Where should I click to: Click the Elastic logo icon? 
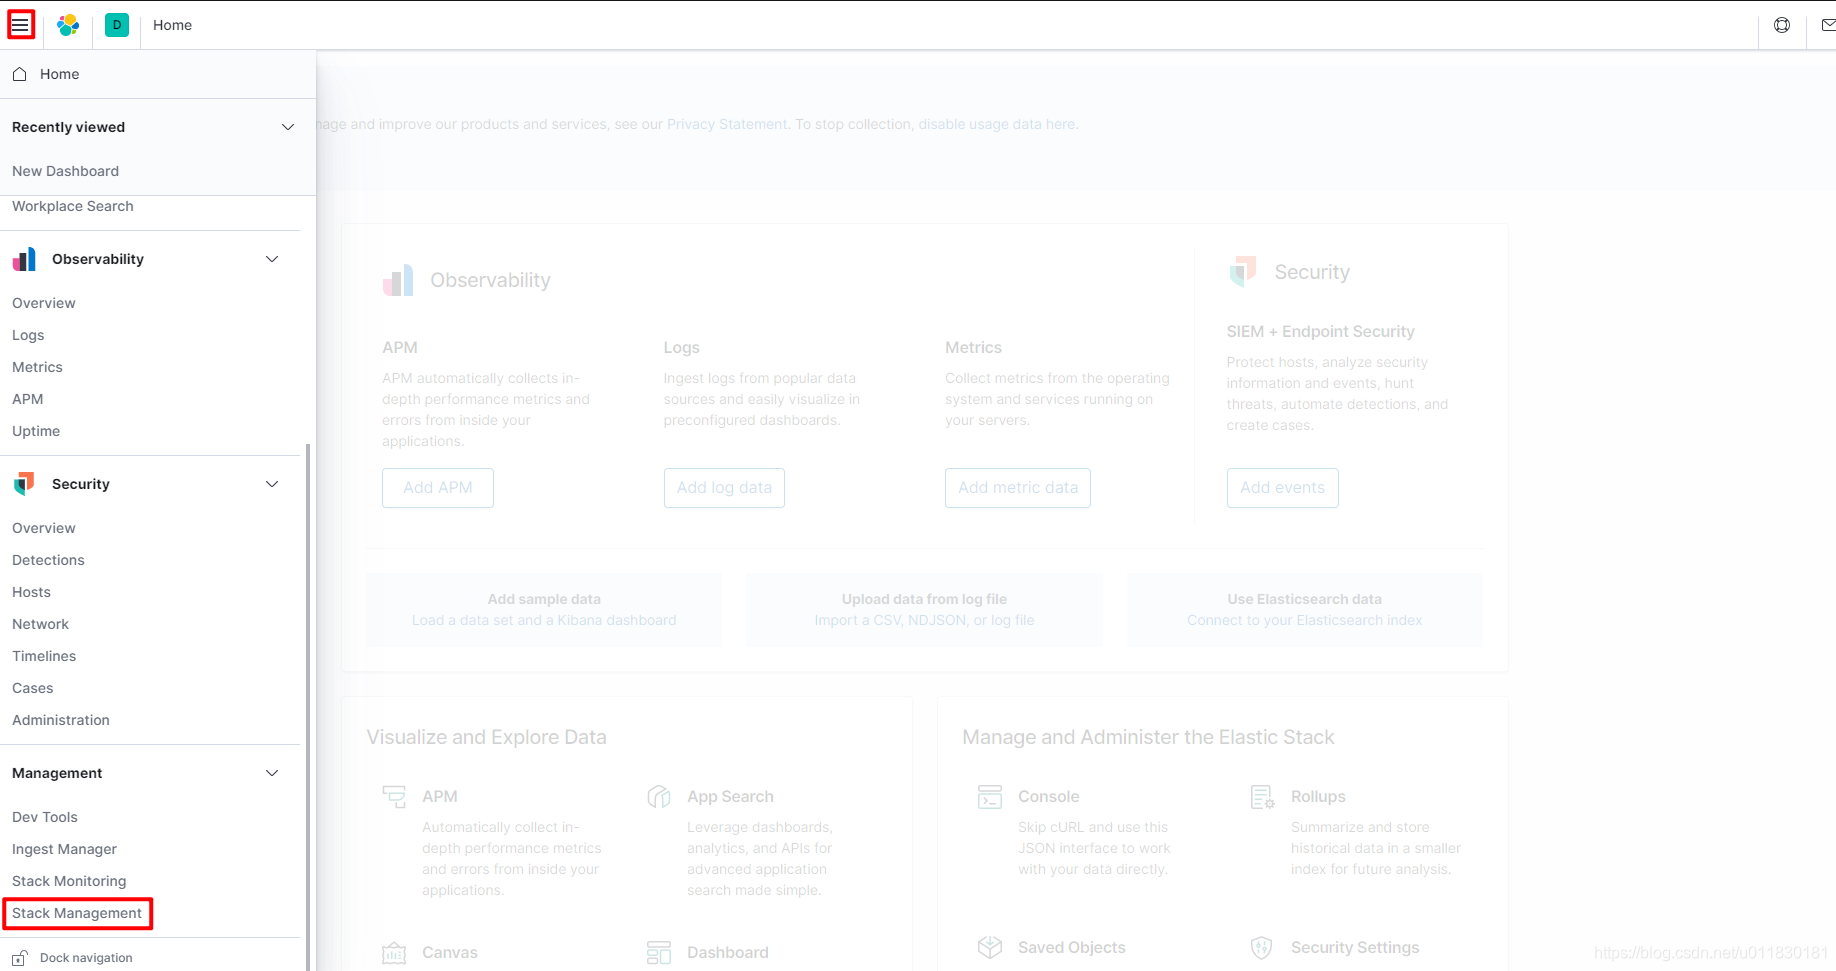click(68, 25)
